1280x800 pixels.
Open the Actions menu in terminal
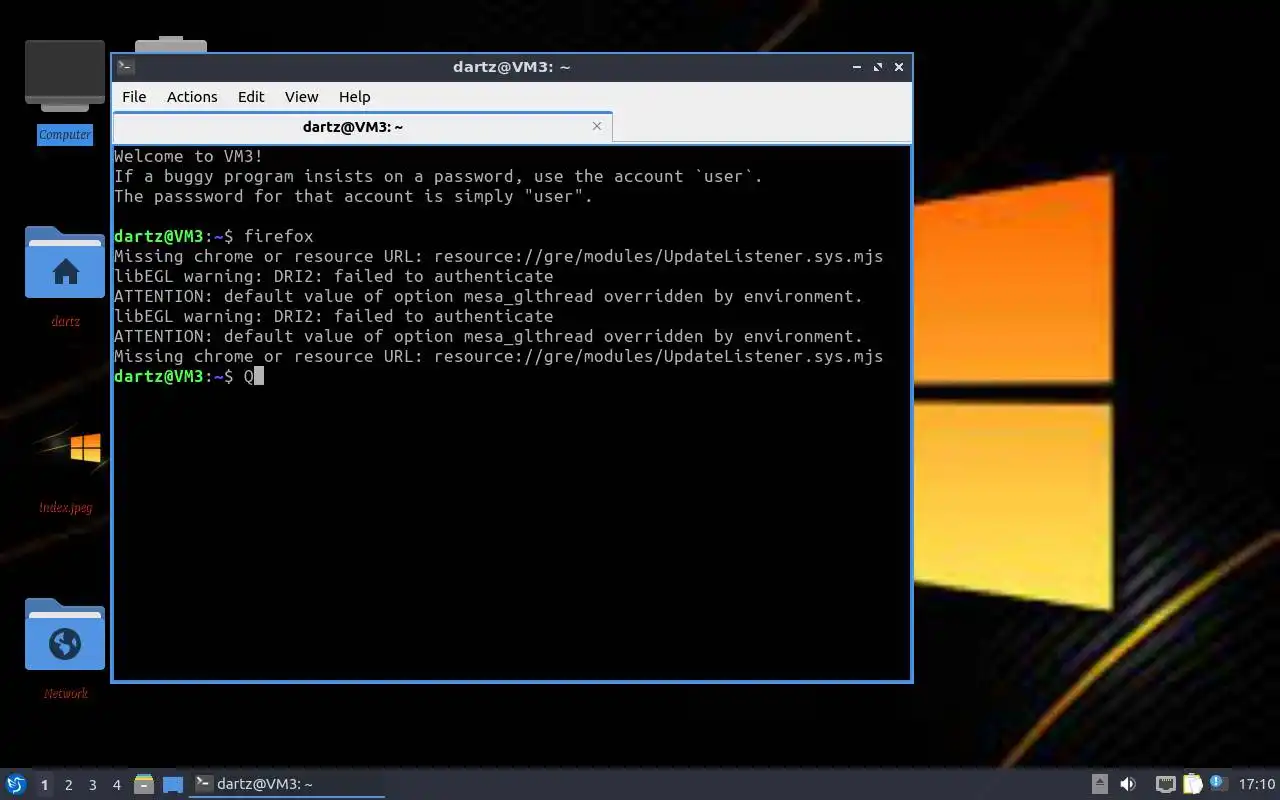(192, 96)
